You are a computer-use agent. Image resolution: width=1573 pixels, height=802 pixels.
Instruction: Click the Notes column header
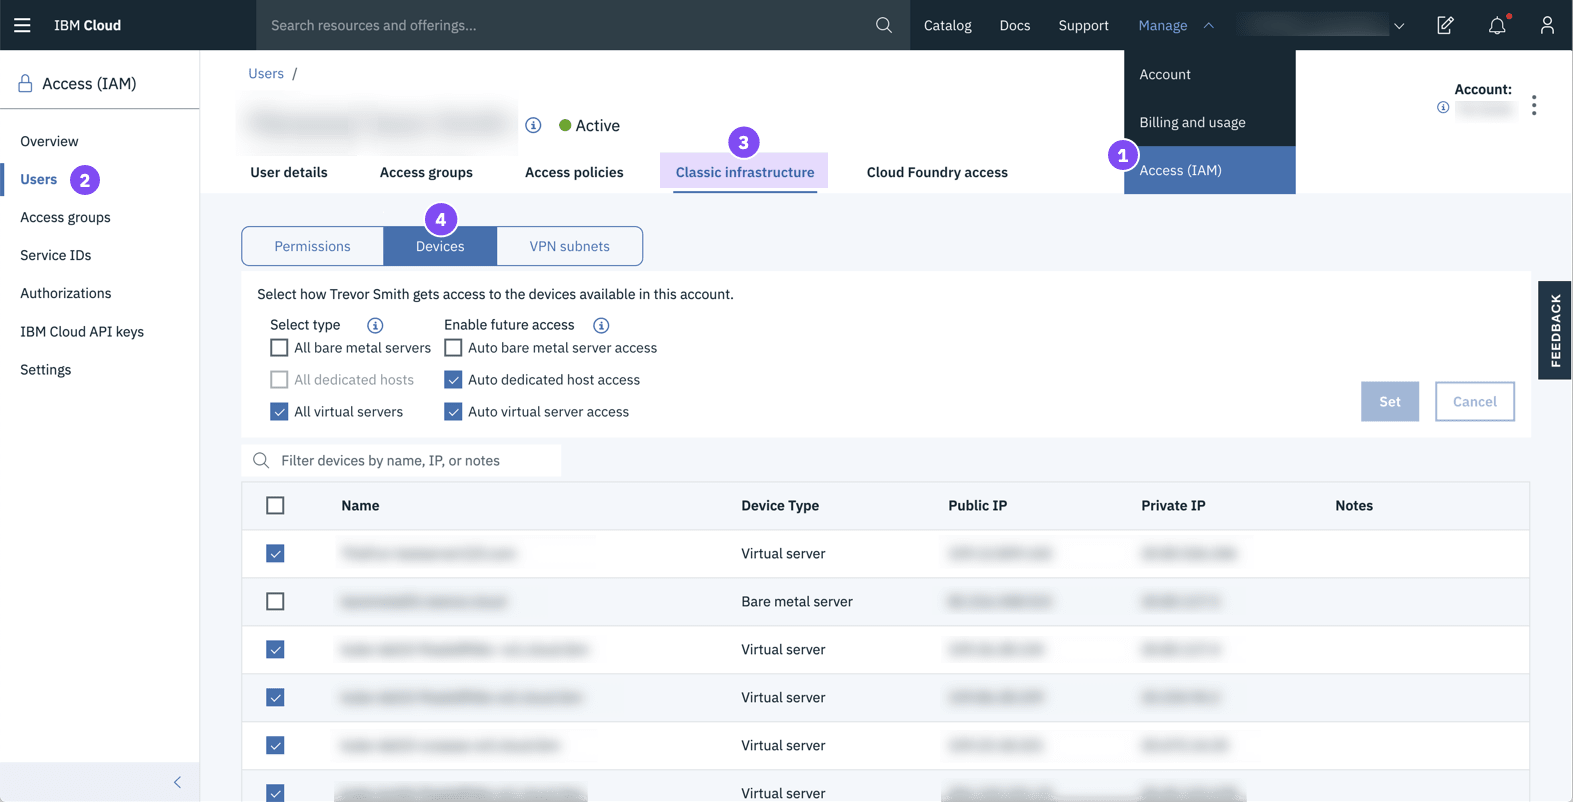tap(1354, 505)
